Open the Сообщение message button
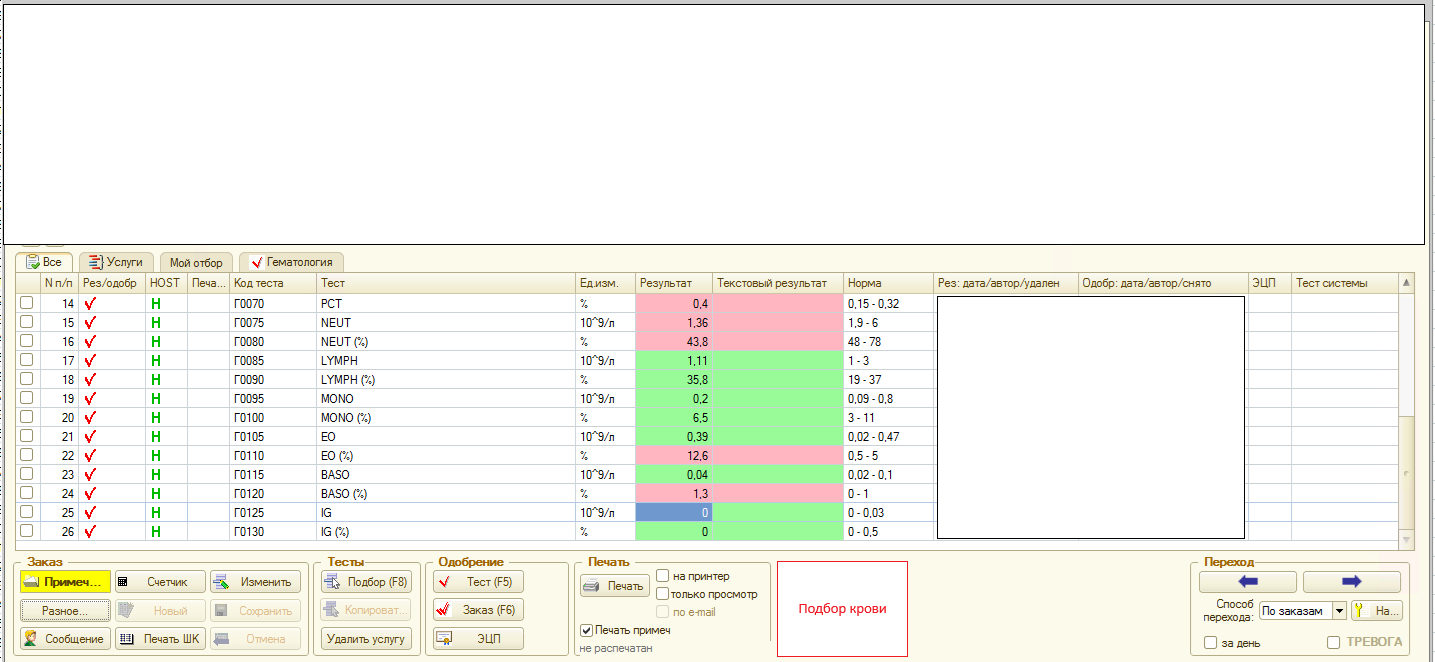The image size is (1435, 662). (x=65, y=639)
